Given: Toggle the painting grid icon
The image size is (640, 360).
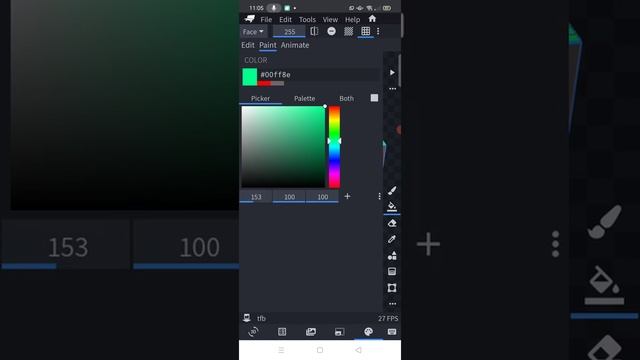Looking at the screenshot, I should point(366,31).
